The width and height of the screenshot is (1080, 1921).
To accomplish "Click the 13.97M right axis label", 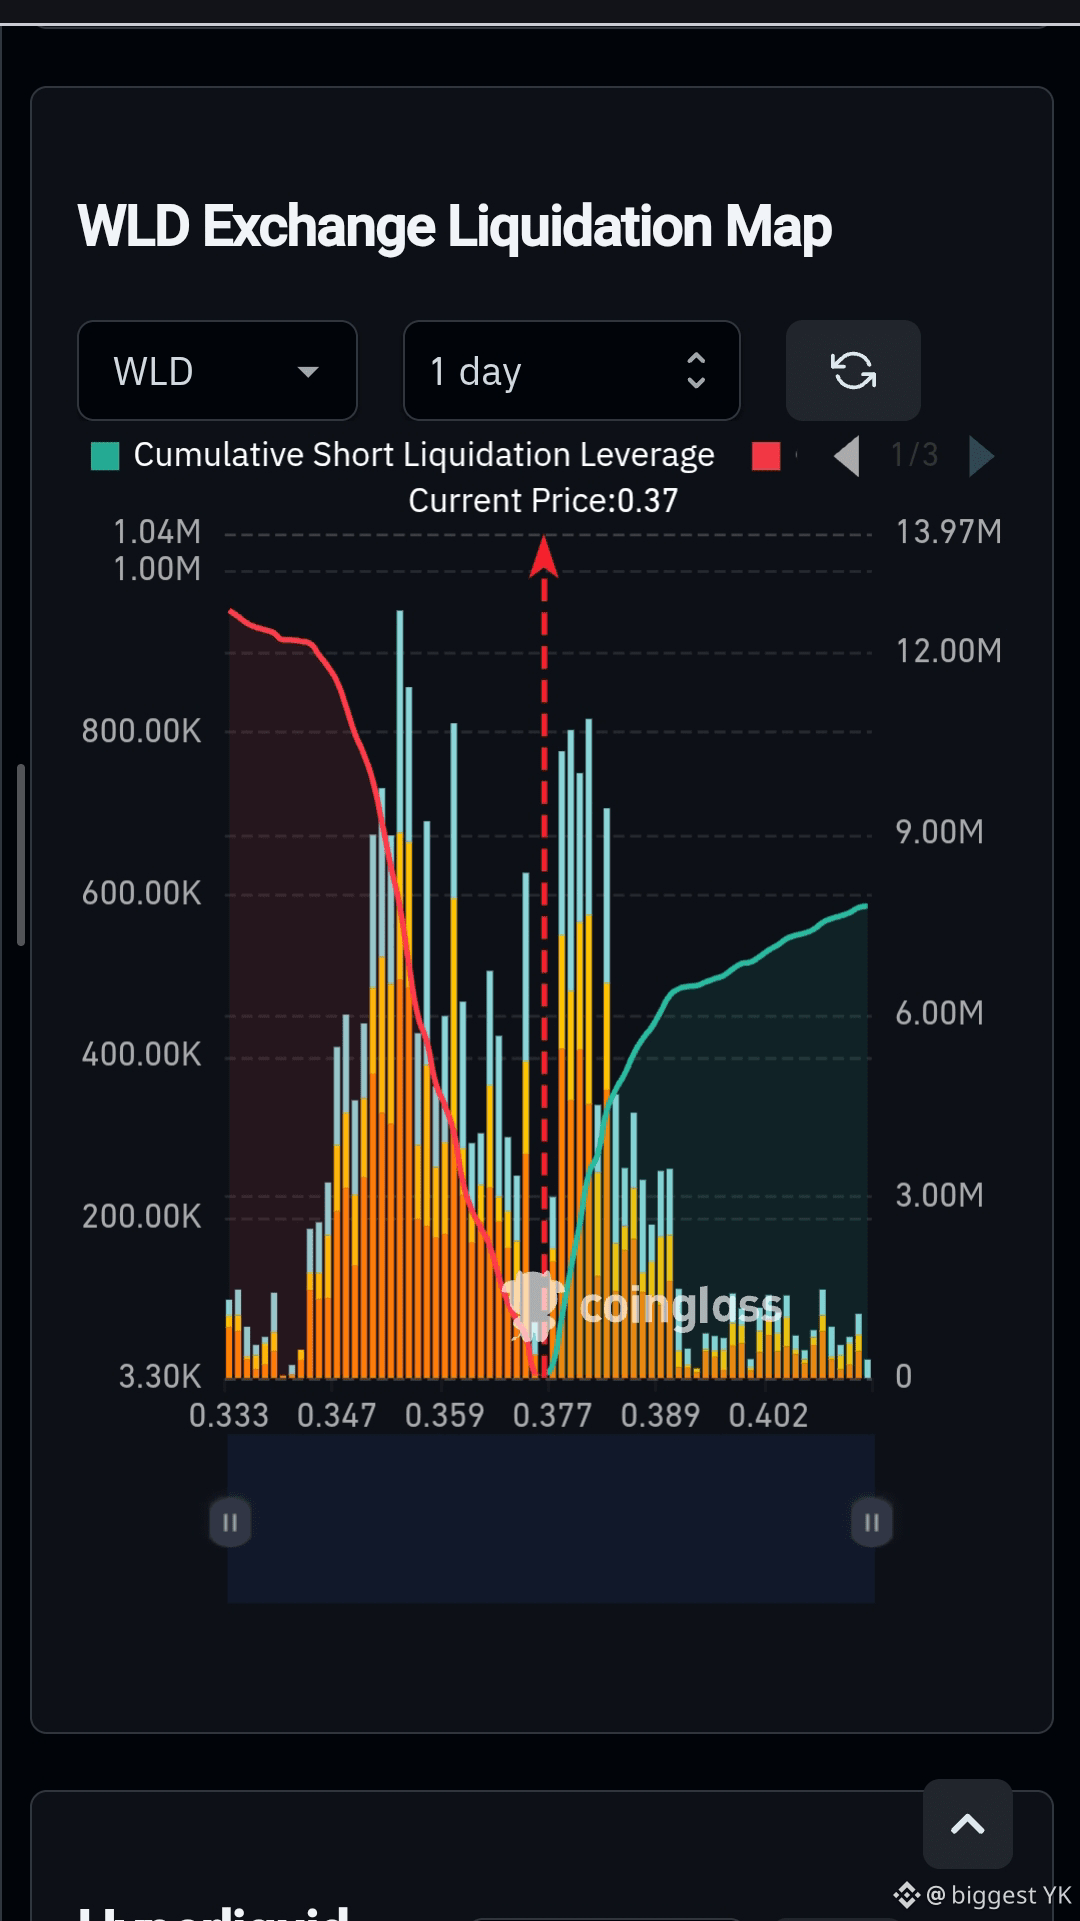I will click(949, 531).
